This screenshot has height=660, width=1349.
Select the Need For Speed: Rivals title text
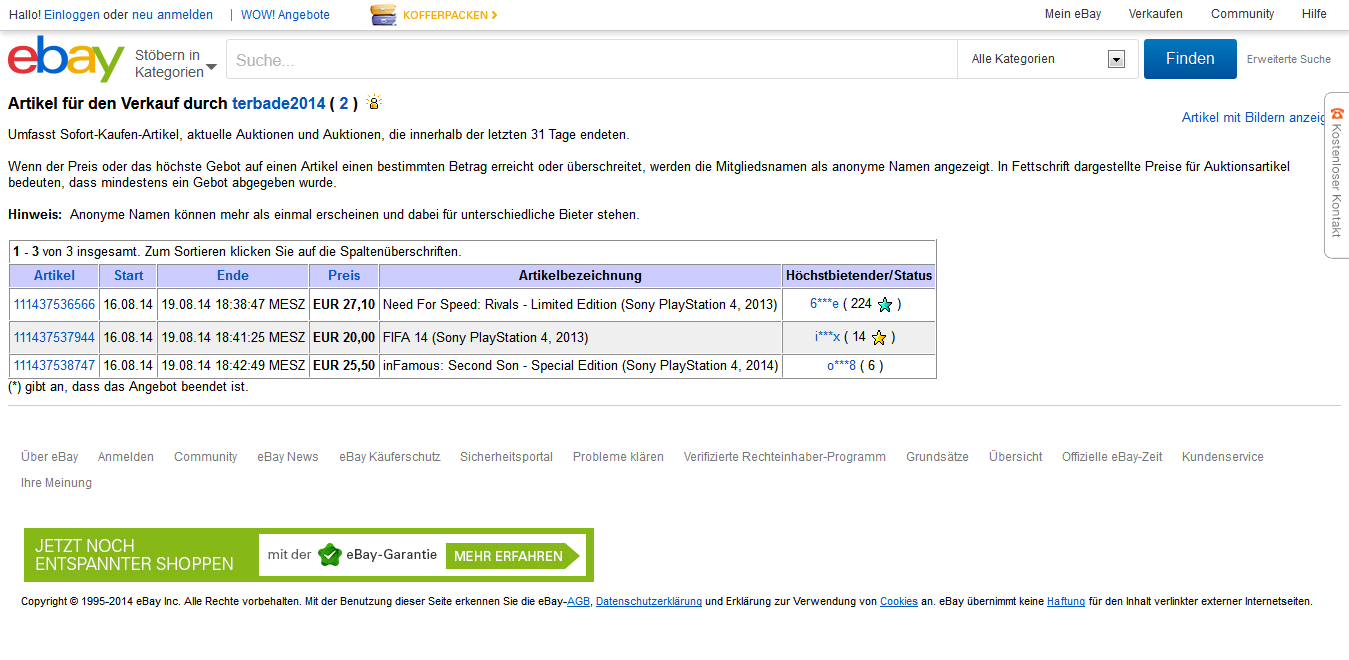tap(580, 305)
